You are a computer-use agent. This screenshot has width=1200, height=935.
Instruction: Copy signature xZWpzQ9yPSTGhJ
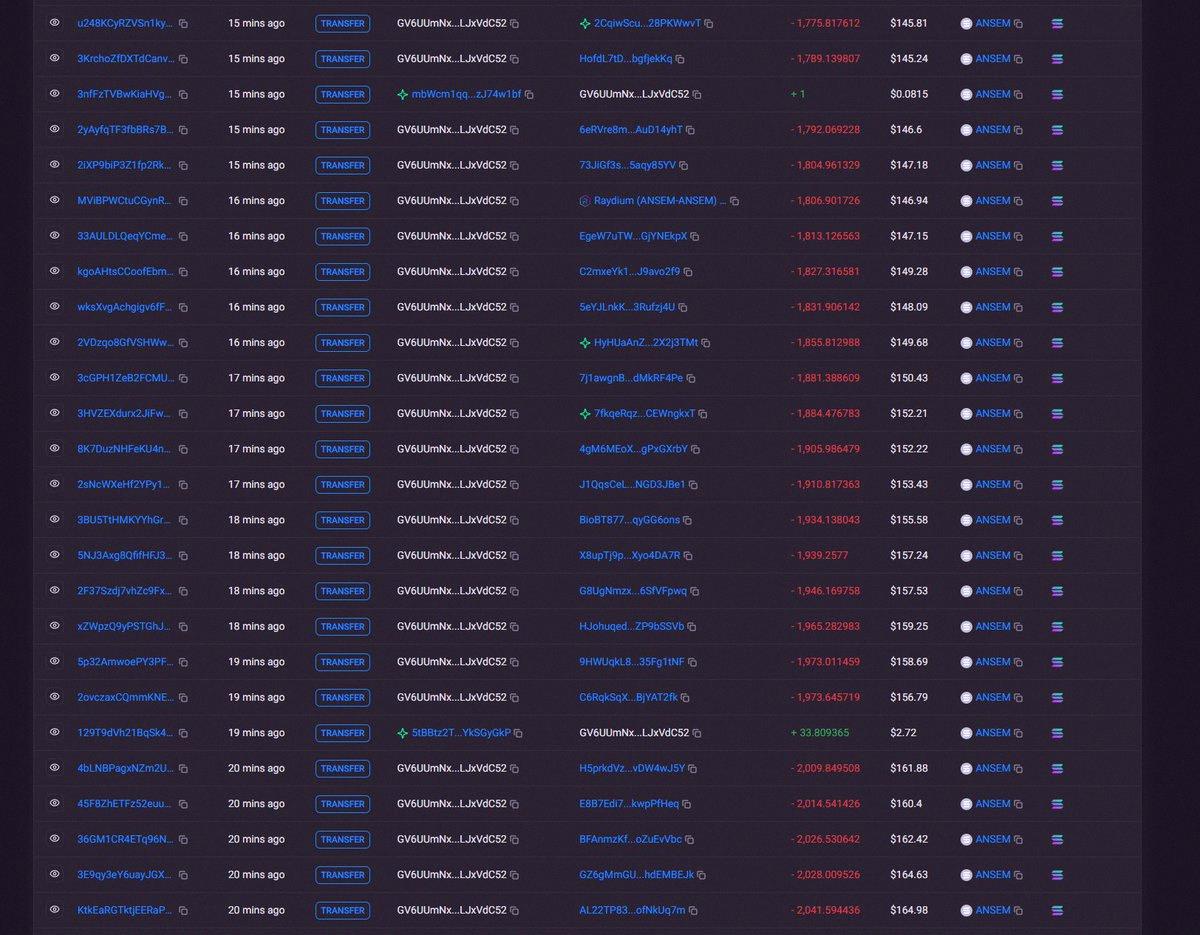183,626
